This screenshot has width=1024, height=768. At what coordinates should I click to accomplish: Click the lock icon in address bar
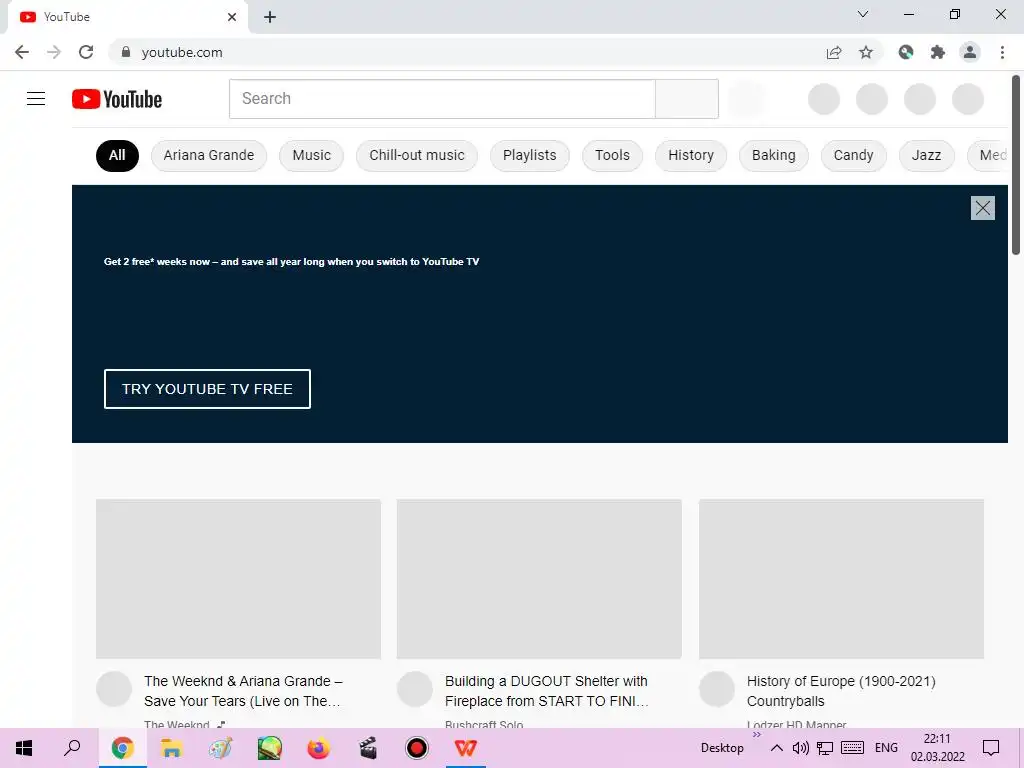click(x=126, y=52)
